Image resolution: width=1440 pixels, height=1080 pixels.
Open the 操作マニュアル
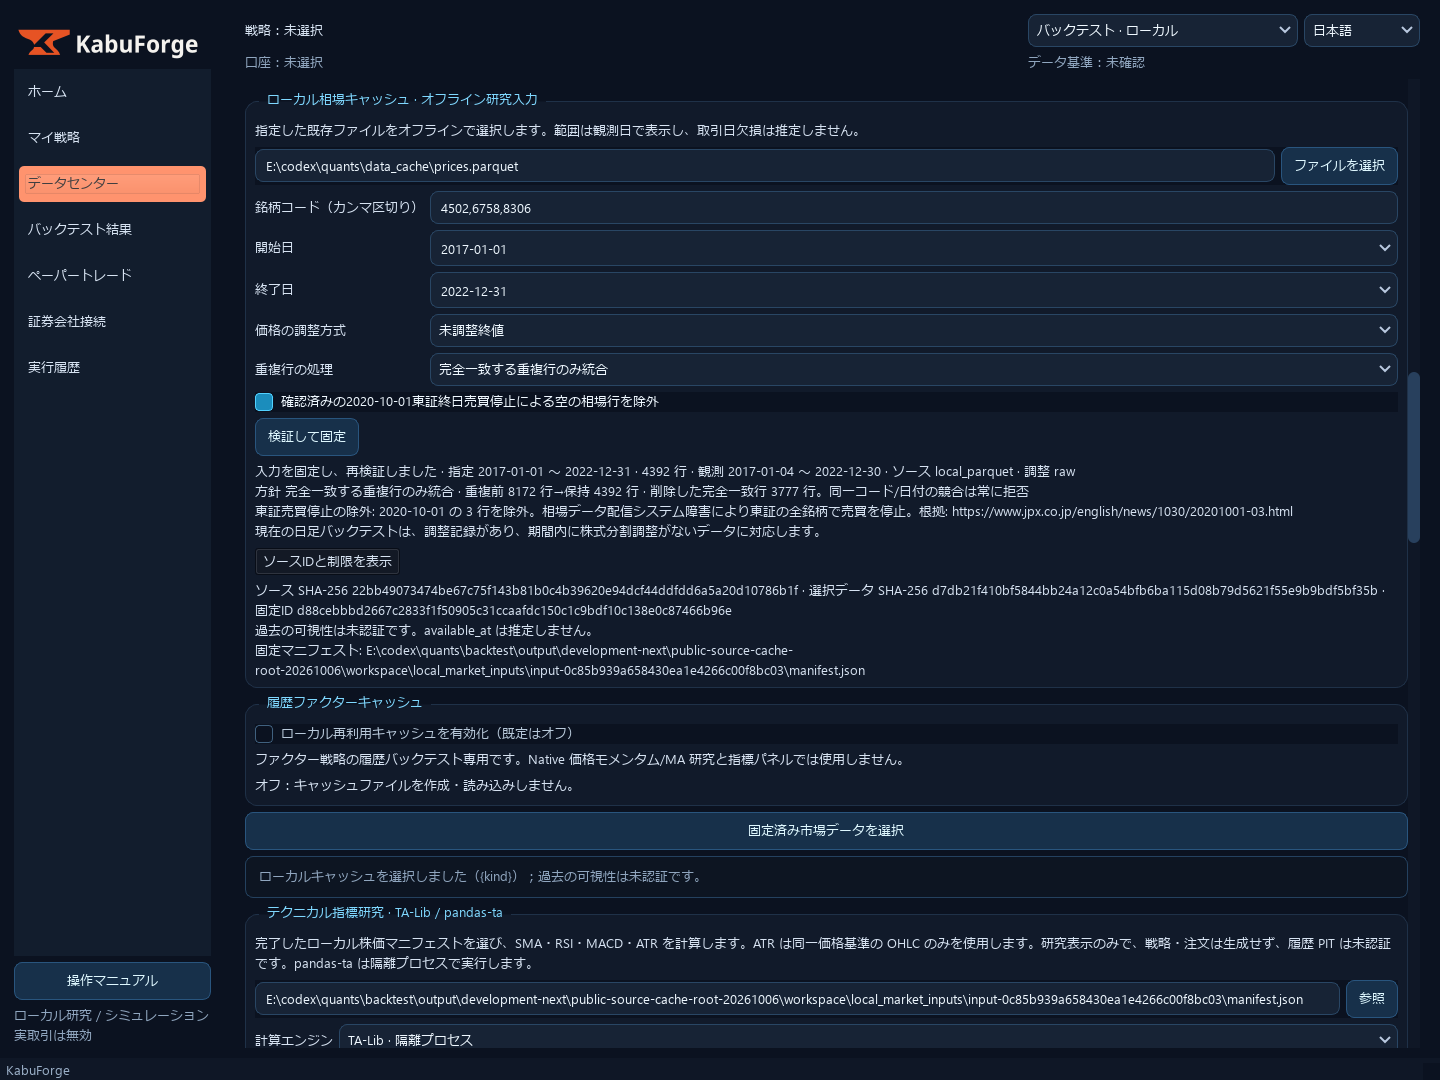(112, 981)
